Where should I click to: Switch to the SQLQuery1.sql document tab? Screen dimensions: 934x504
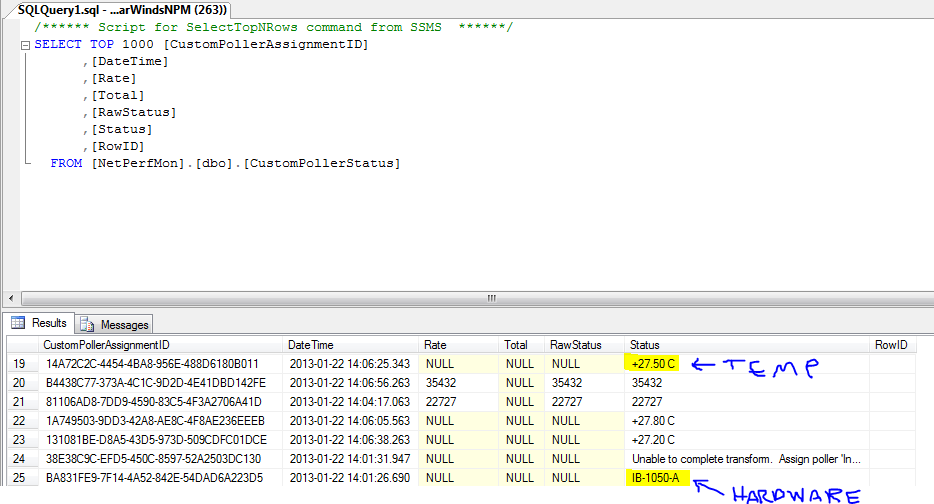(122, 10)
